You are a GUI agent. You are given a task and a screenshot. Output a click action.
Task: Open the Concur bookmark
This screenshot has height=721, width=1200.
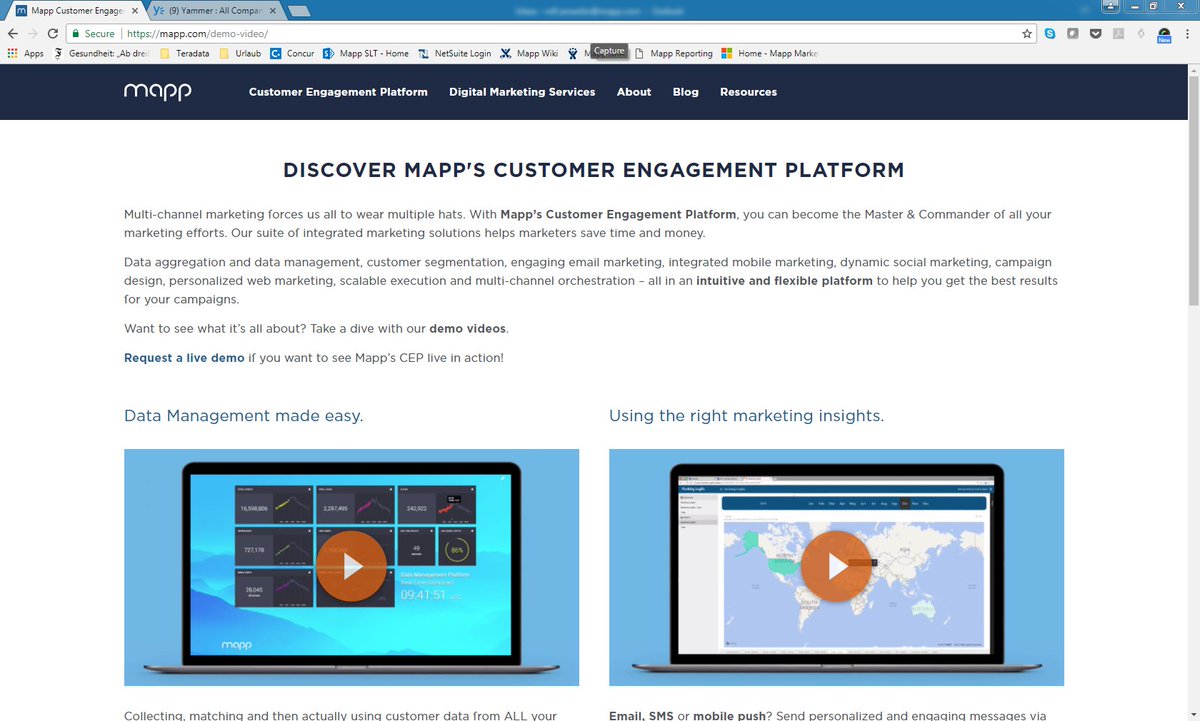point(293,53)
